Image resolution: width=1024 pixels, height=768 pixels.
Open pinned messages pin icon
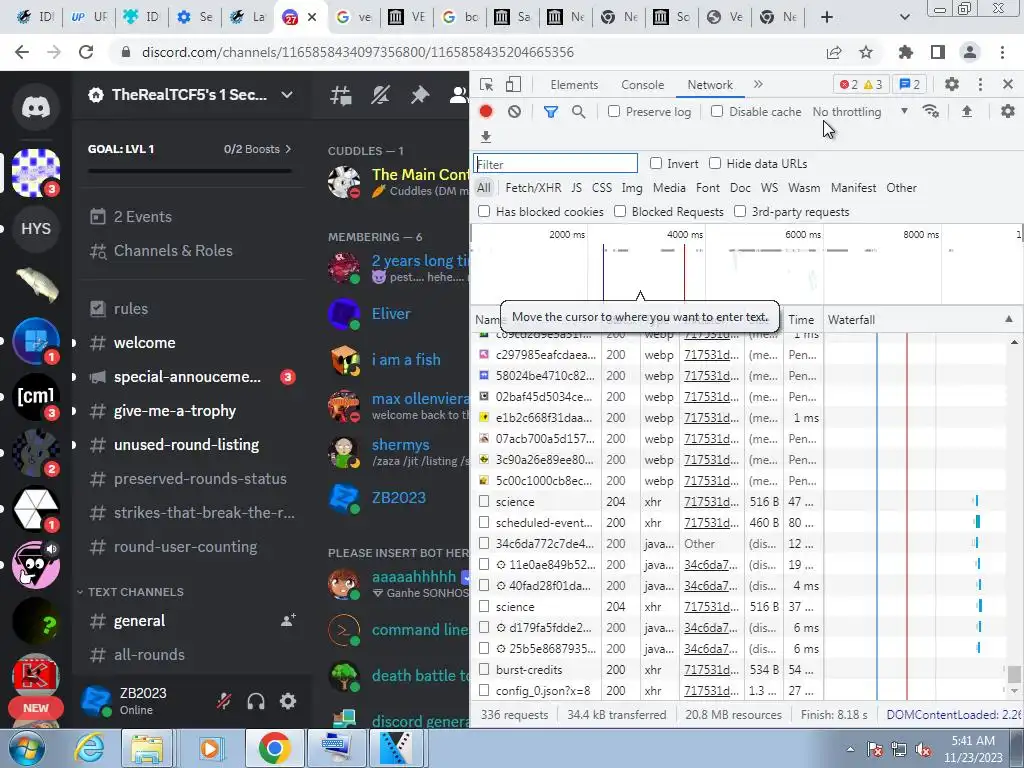tap(419, 95)
